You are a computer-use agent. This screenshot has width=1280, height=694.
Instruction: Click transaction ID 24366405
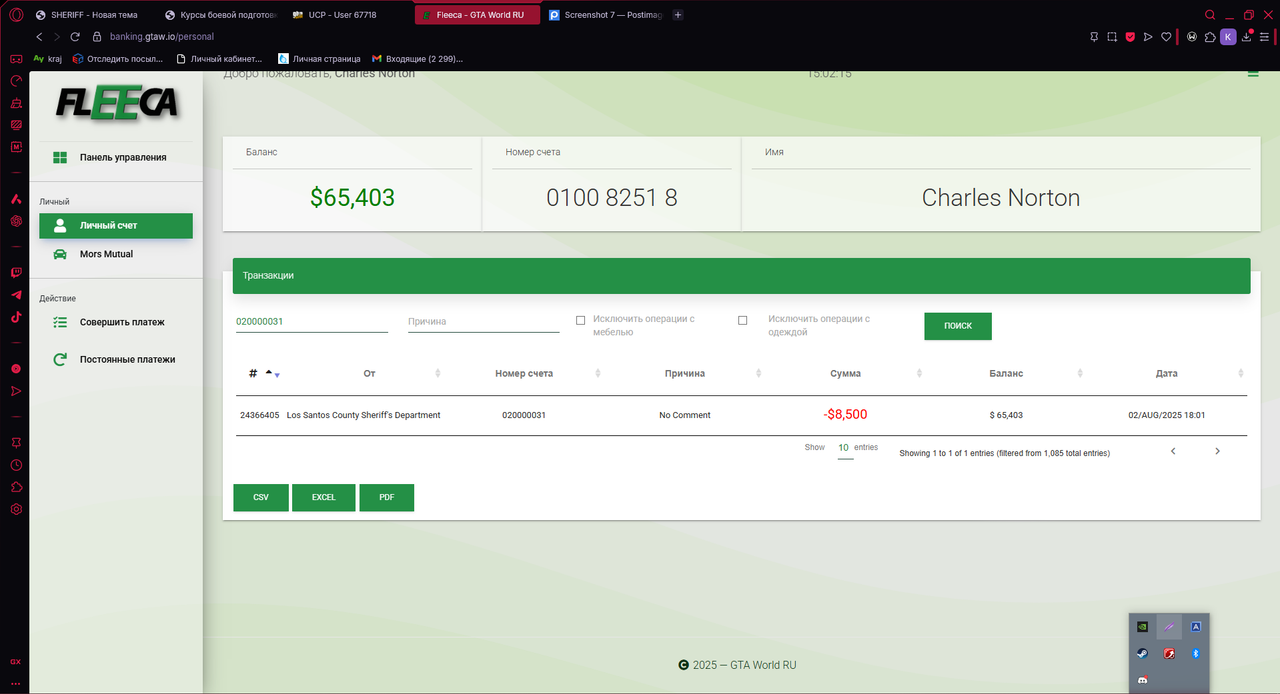tap(260, 415)
